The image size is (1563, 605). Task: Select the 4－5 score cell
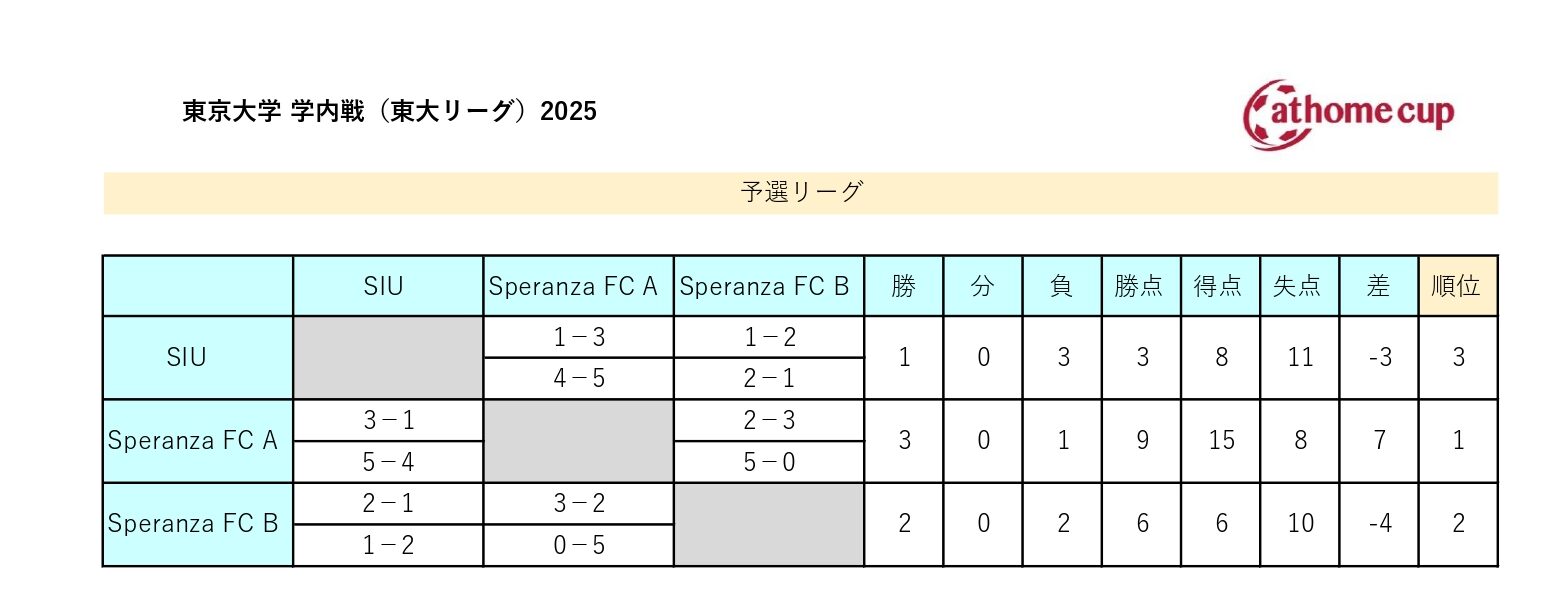coord(578,379)
